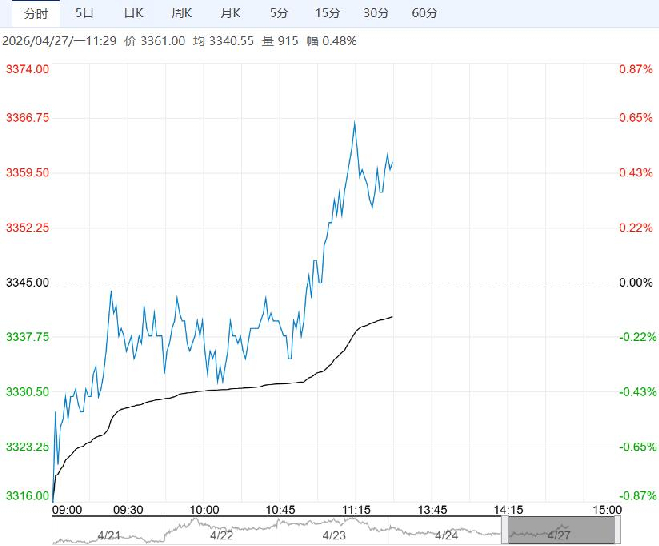The width and height of the screenshot is (659, 546).
Task: Select 4/24 section of the navigator timeline
Action: tap(446, 535)
